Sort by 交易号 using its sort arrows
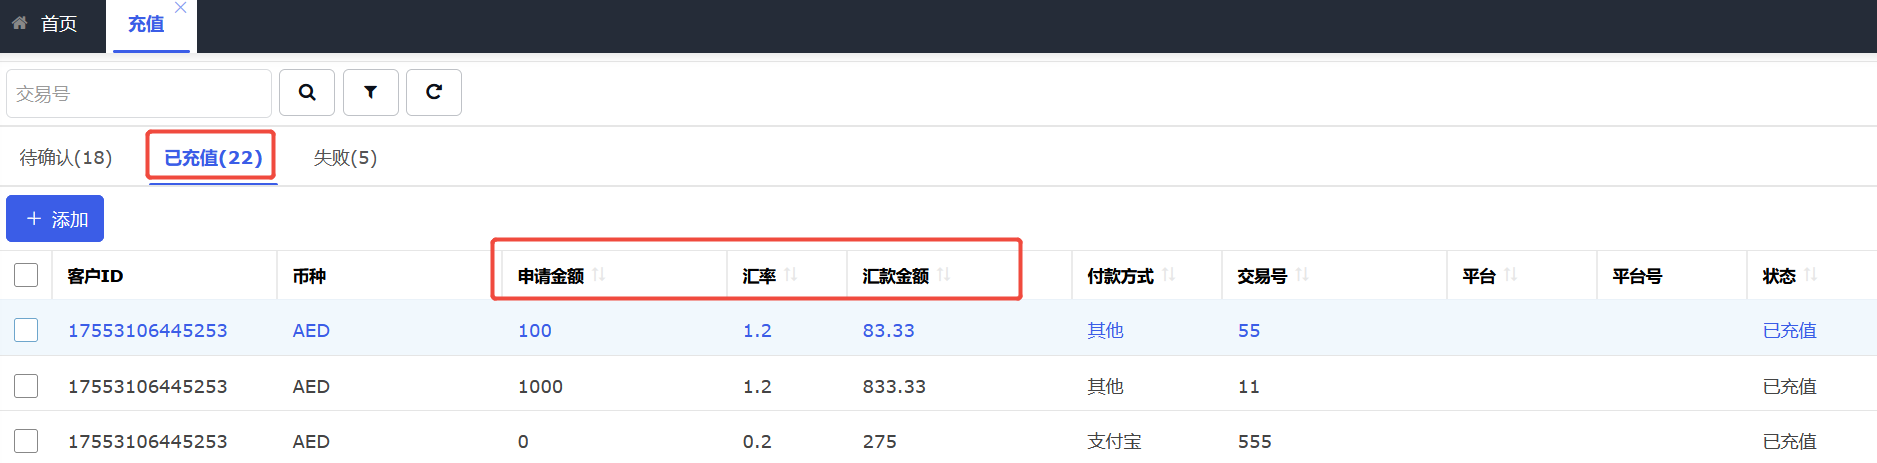The image size is (1877, 463). click(x=1302, y=275)
